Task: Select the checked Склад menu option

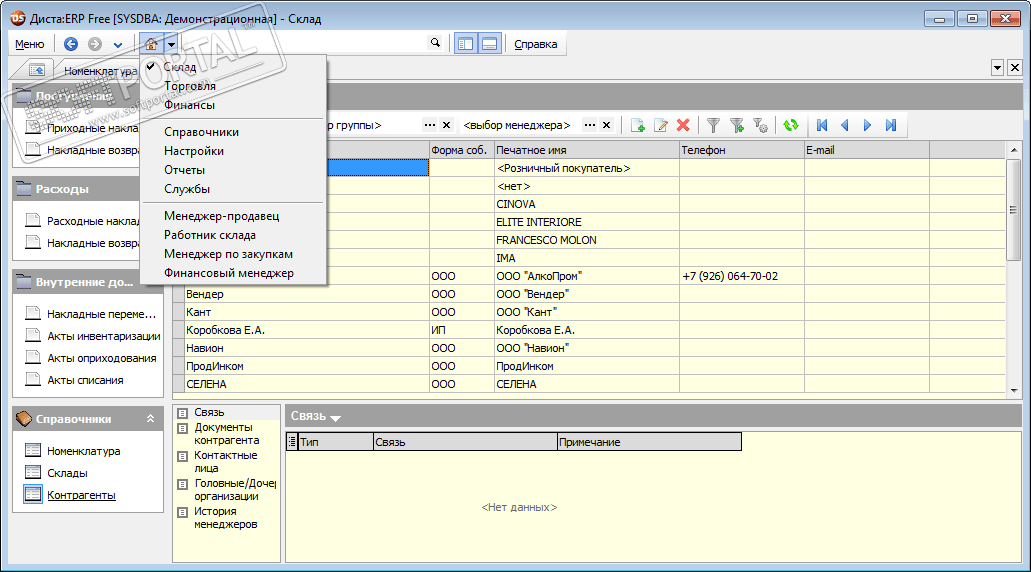Action: [180, 67]
